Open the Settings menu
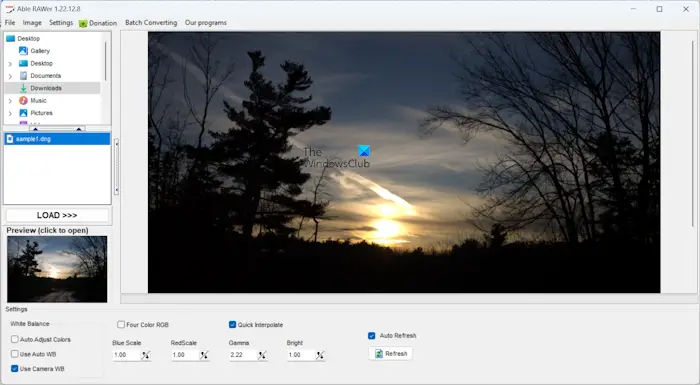Image resolution: width=700 pixels, height=385 pixels. click(61, 23)
